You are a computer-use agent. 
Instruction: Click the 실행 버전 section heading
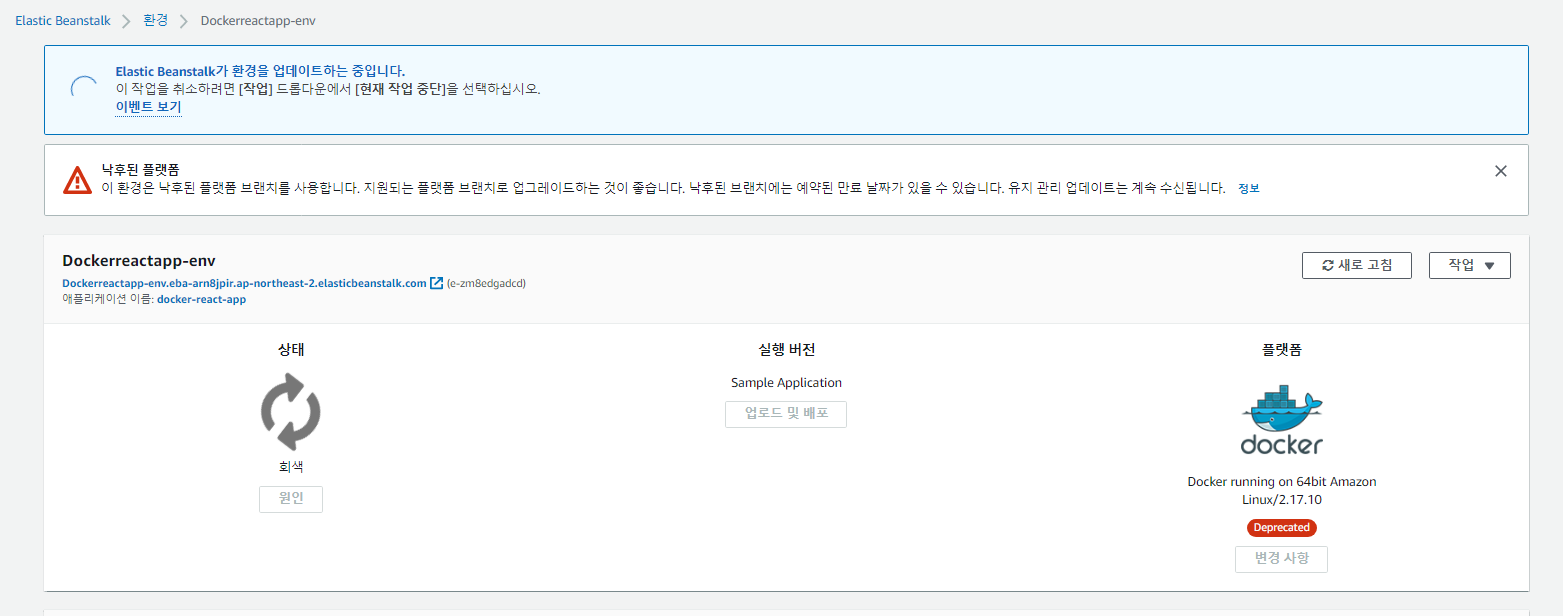tap(786, 350)
